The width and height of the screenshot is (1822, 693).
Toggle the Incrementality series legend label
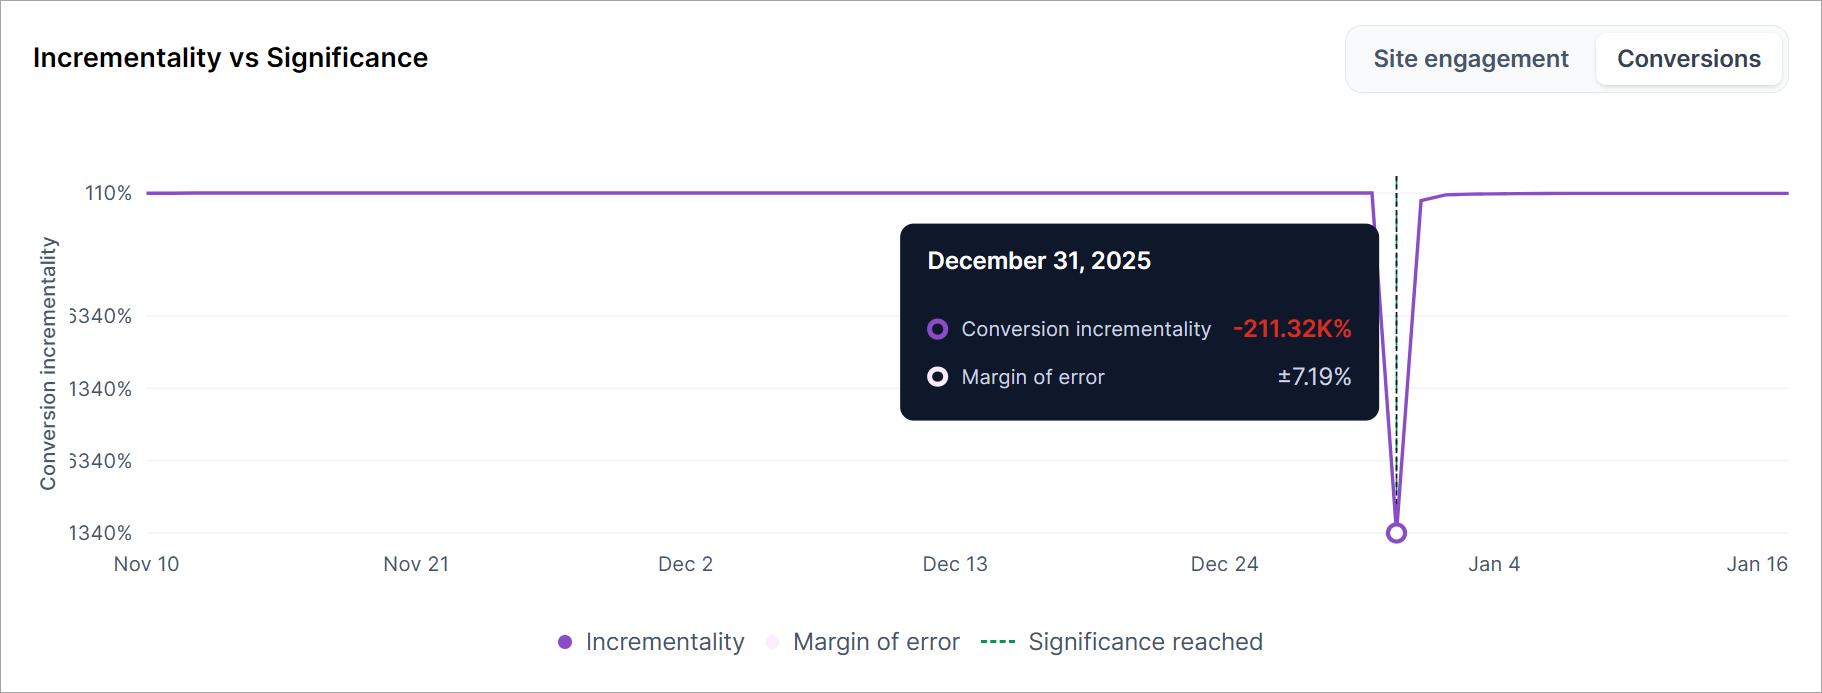[665, 642]
